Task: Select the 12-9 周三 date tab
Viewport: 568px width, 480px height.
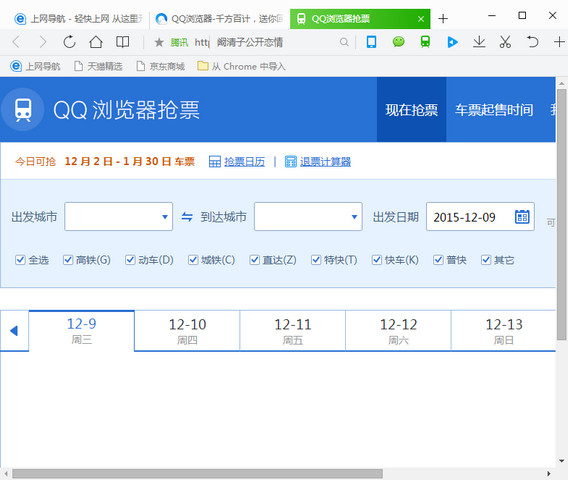Action: coord(82,331)
